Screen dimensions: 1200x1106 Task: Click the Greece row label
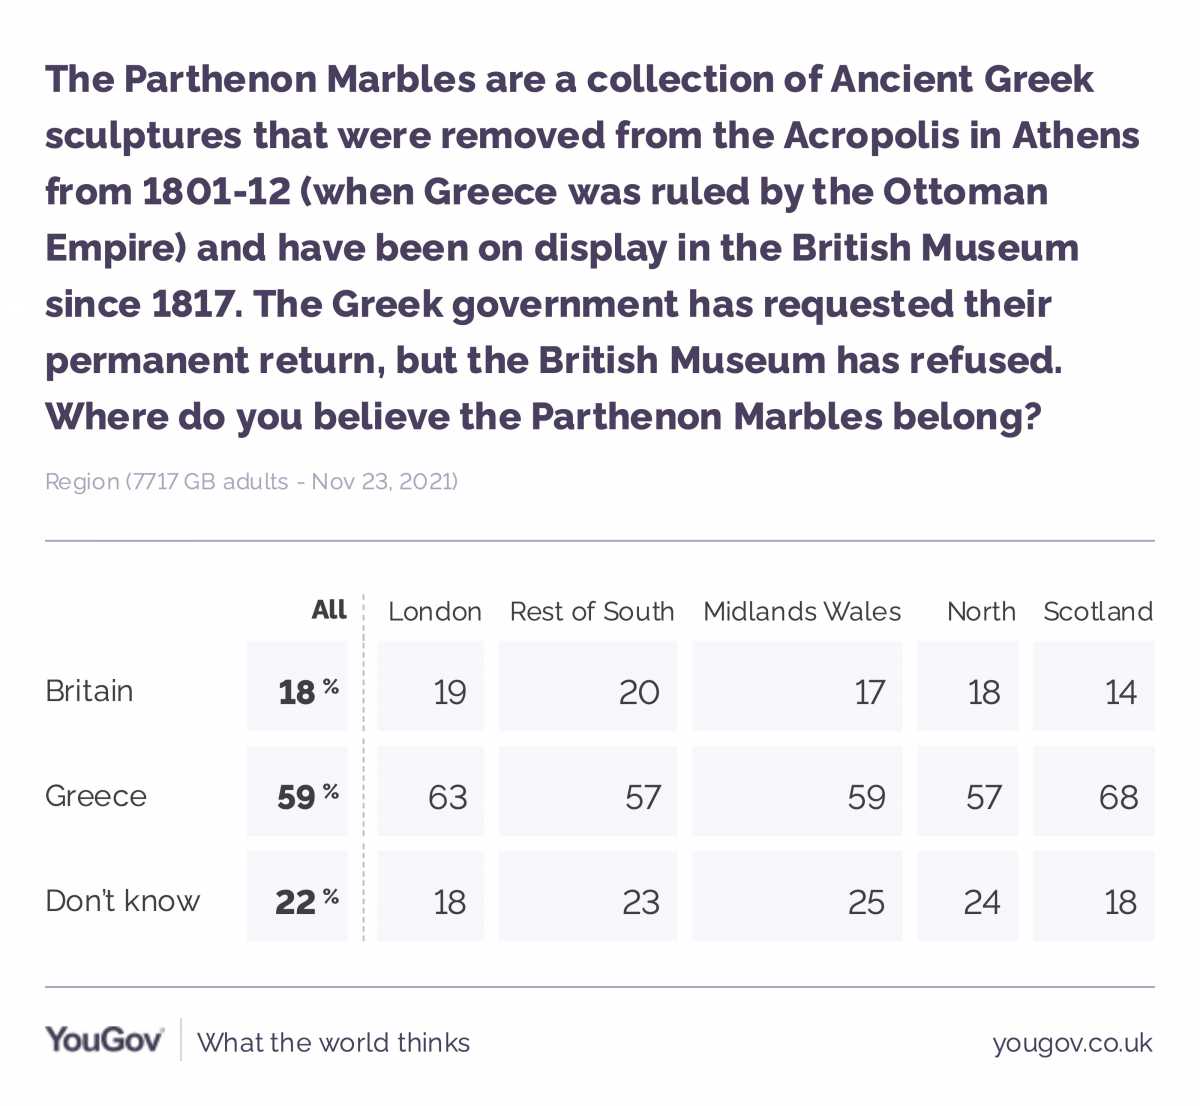(96, 796)
